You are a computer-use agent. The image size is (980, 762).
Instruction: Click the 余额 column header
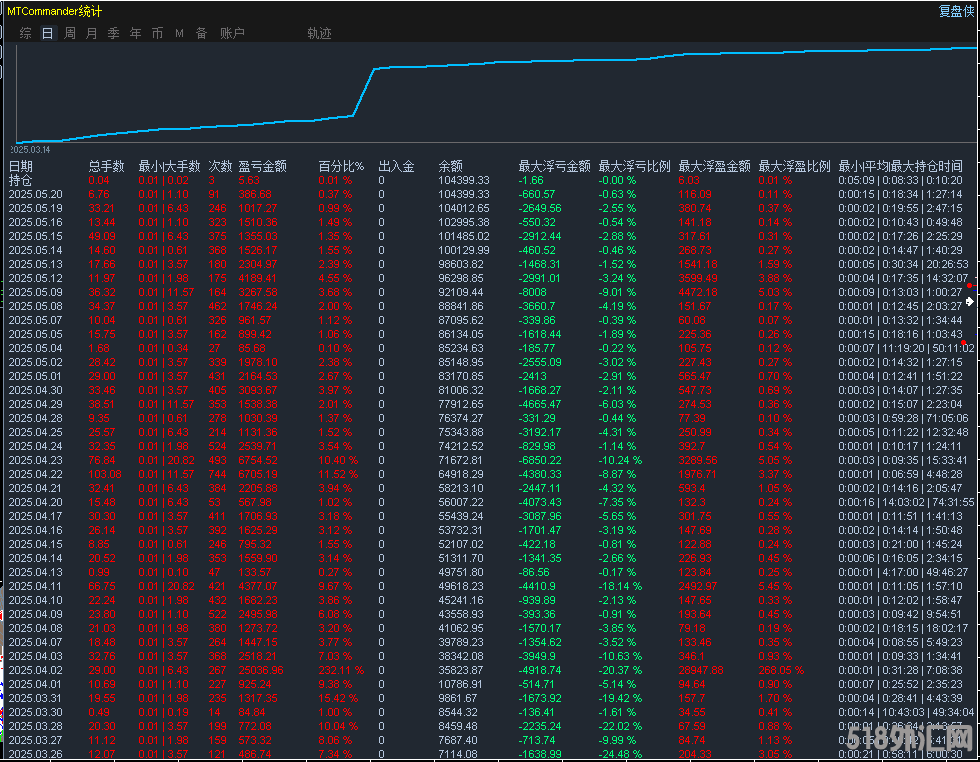point(451,166)
